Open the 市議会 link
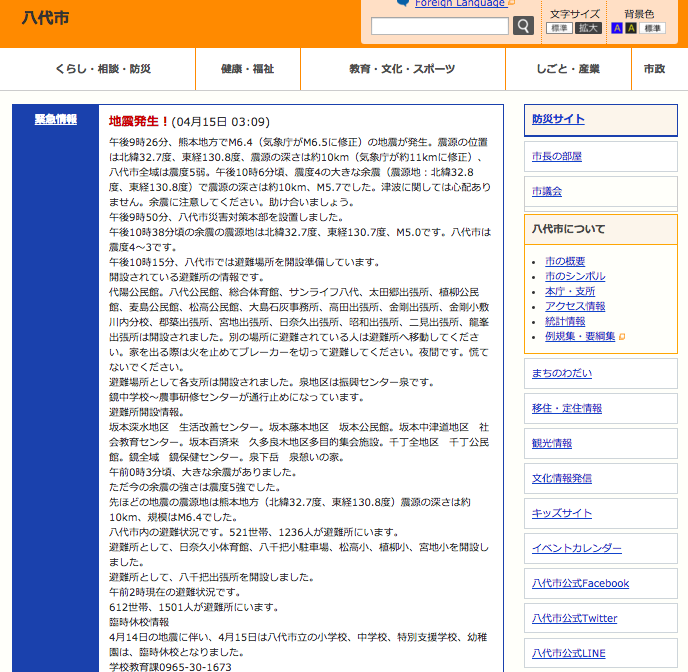Viewport: 688px width, 672px height. click(x=547, y=191)
